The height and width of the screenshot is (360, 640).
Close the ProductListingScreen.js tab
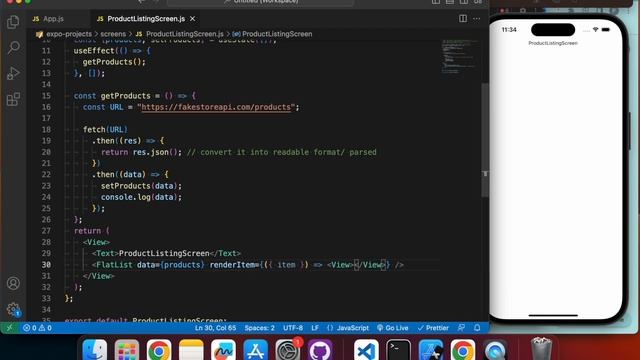click(x=192, y=19)
